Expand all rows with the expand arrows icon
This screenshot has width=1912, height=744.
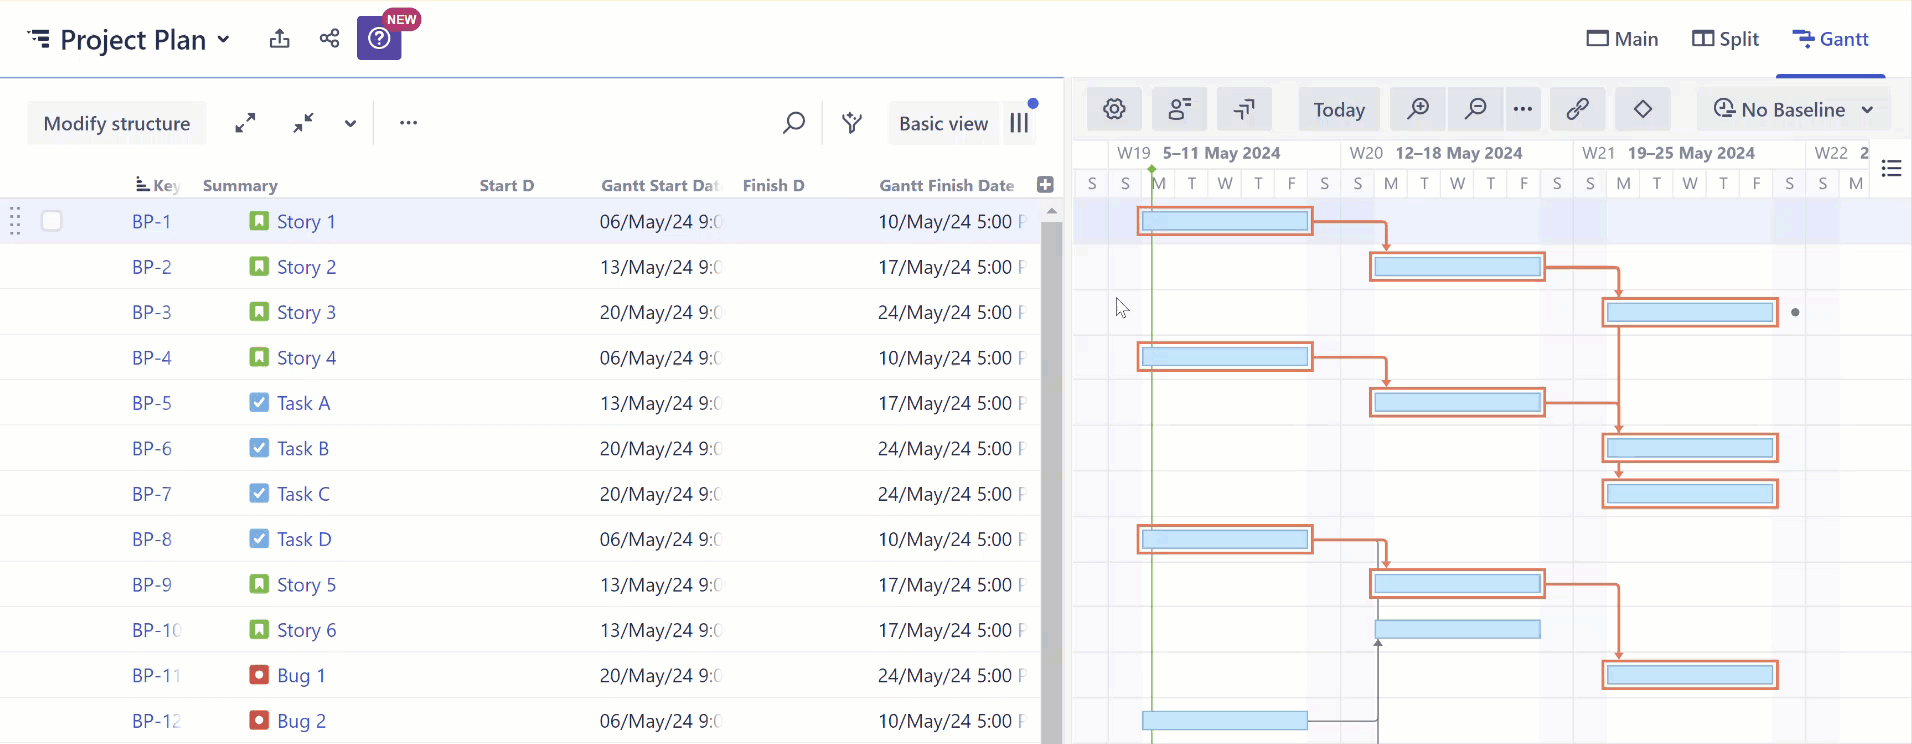click(x=245, y=123)
